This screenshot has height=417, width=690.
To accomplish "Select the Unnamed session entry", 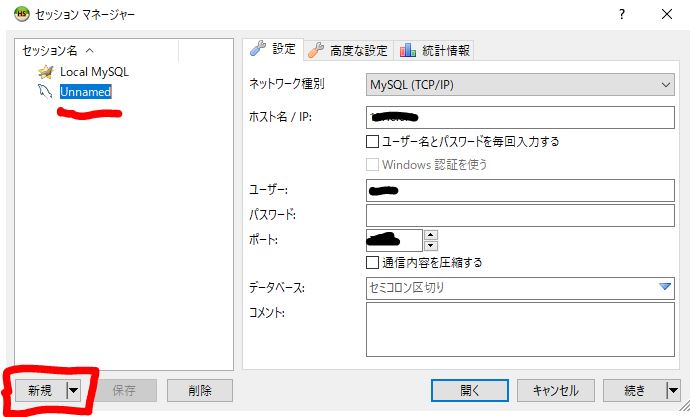I will (85, 91).
